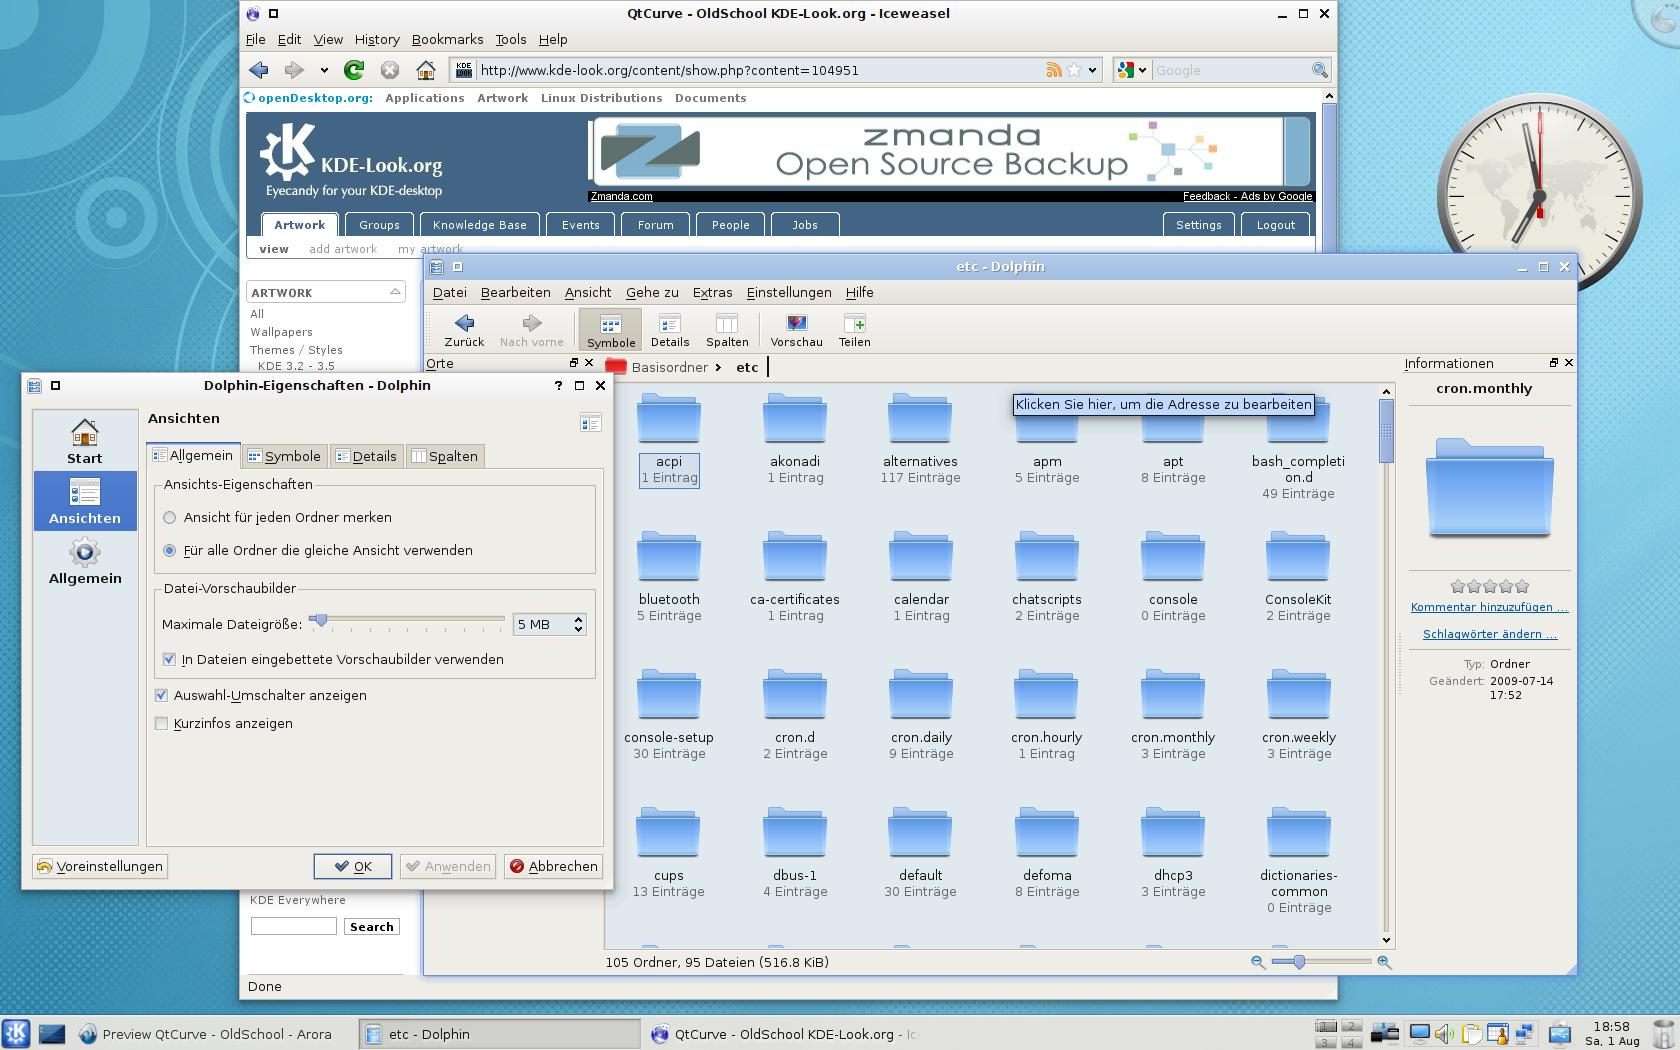Screen dimensions: 1680x1050
Task: Switch to Spalten tab in settings
Action: tap(445, 456)
